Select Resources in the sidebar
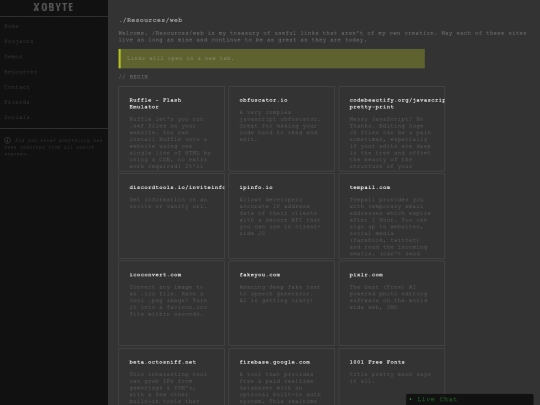The image size is (540, 405). click(x=20, y=72)
